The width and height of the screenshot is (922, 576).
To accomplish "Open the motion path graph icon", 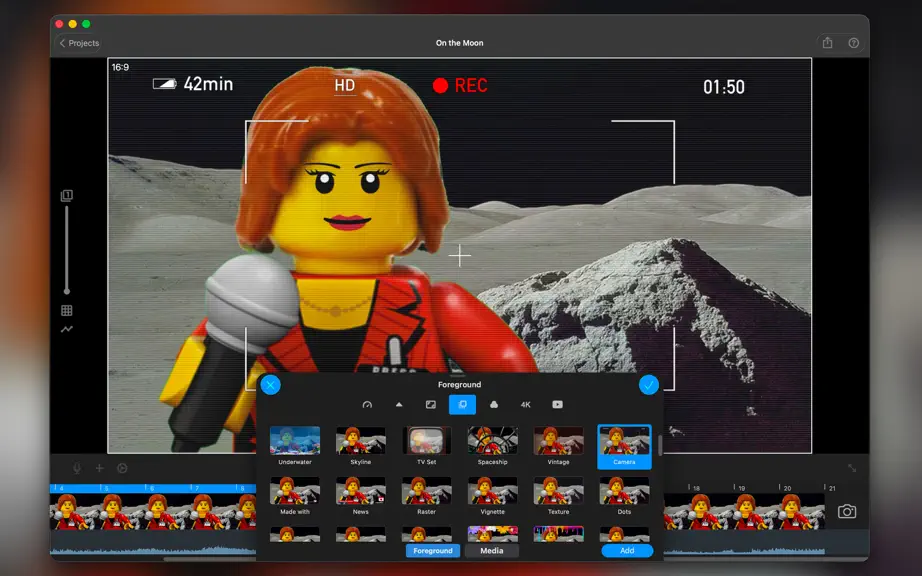I will point(66,329).
